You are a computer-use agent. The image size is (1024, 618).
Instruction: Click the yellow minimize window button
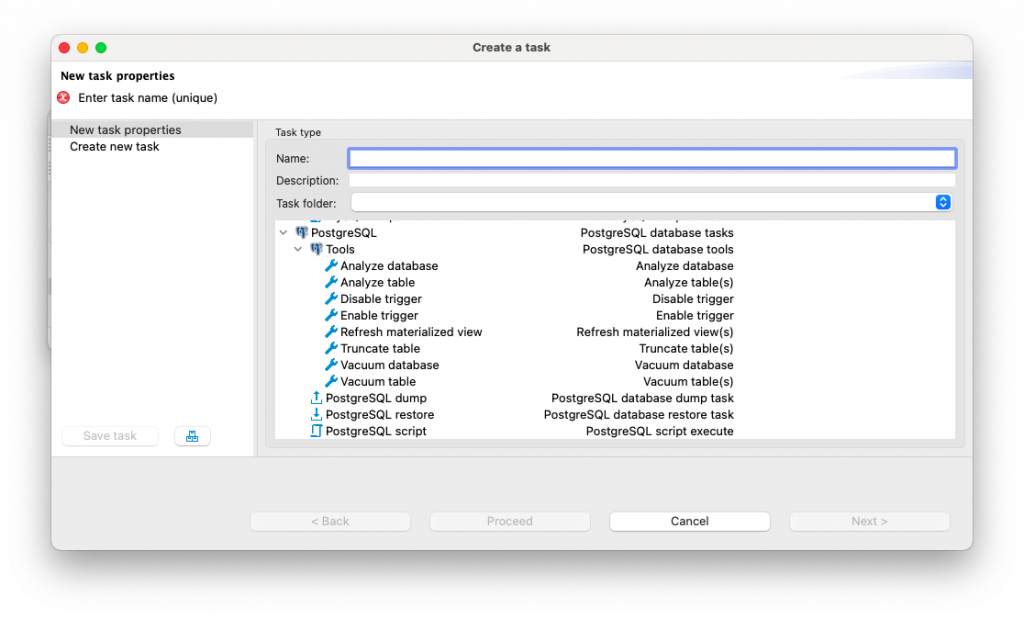click(82, 48)
